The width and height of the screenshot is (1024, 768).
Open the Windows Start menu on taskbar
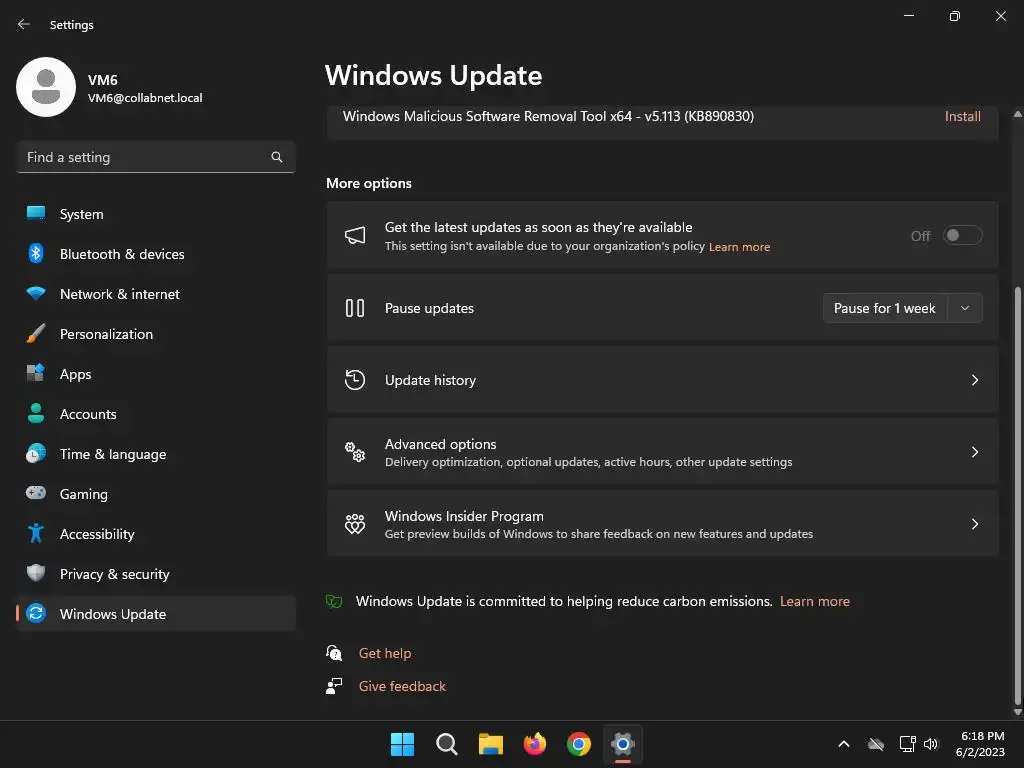[x=402, y=744]
